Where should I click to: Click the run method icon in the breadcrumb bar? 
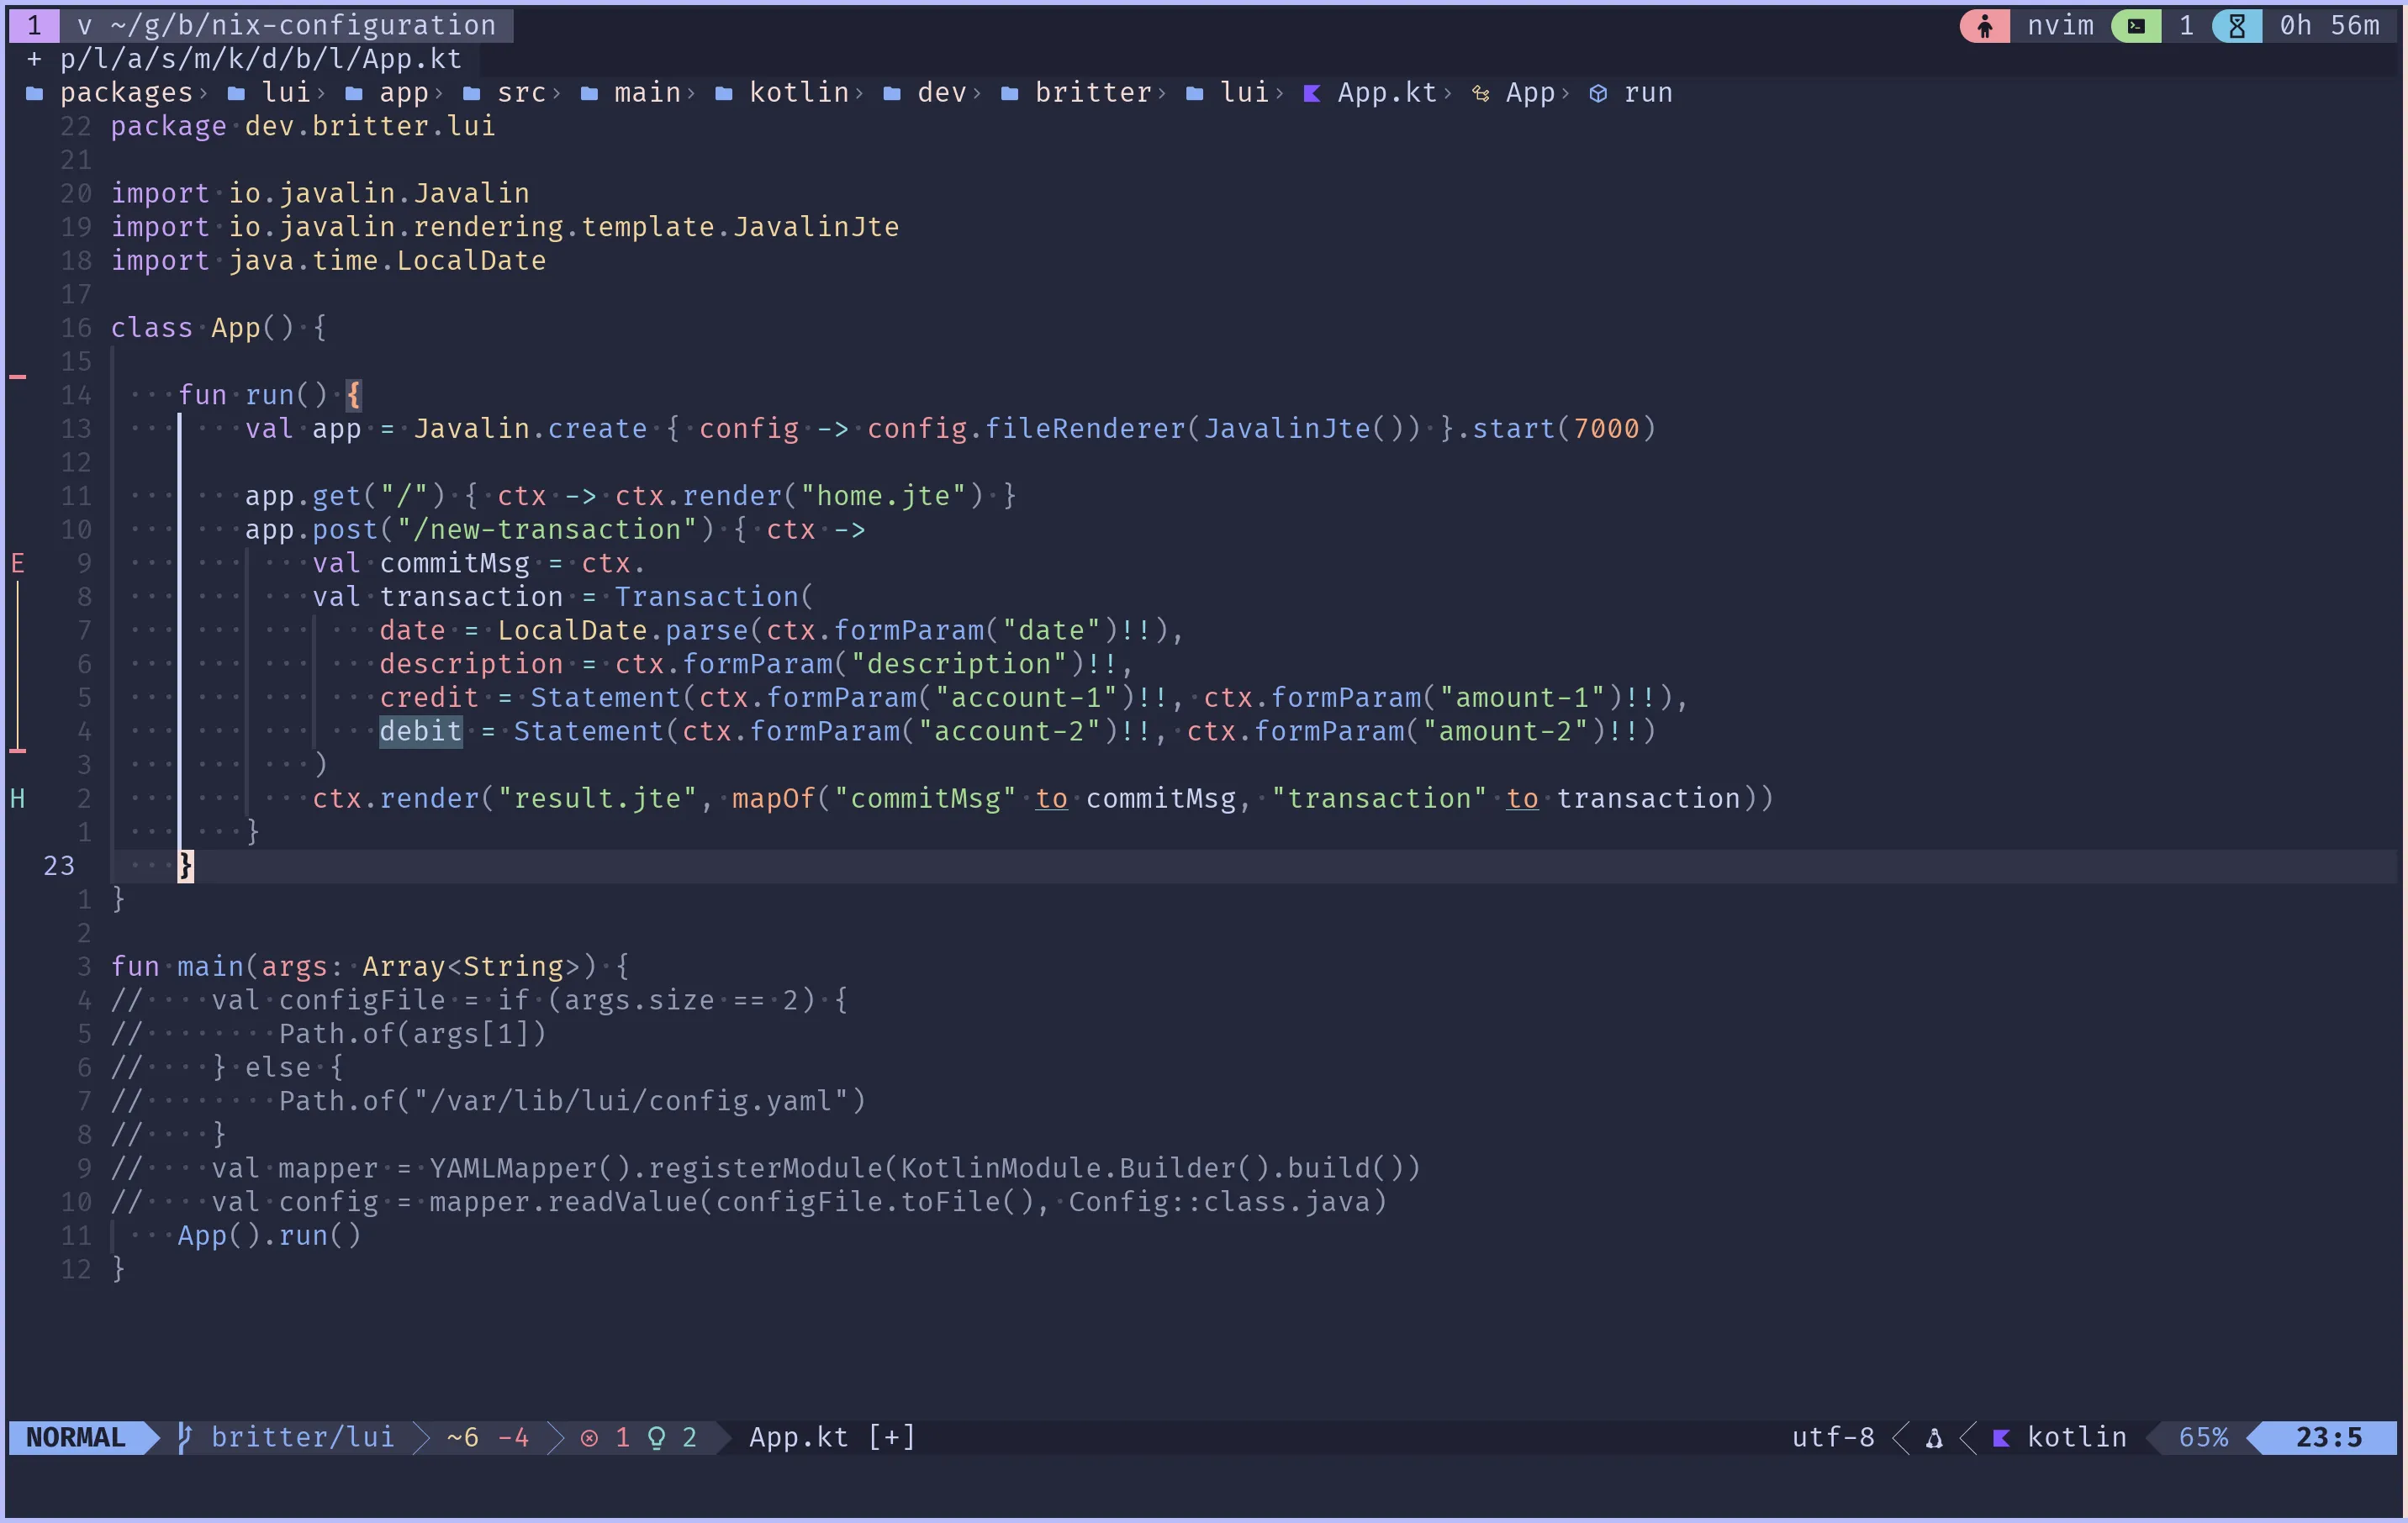[x=1601, y=92]
